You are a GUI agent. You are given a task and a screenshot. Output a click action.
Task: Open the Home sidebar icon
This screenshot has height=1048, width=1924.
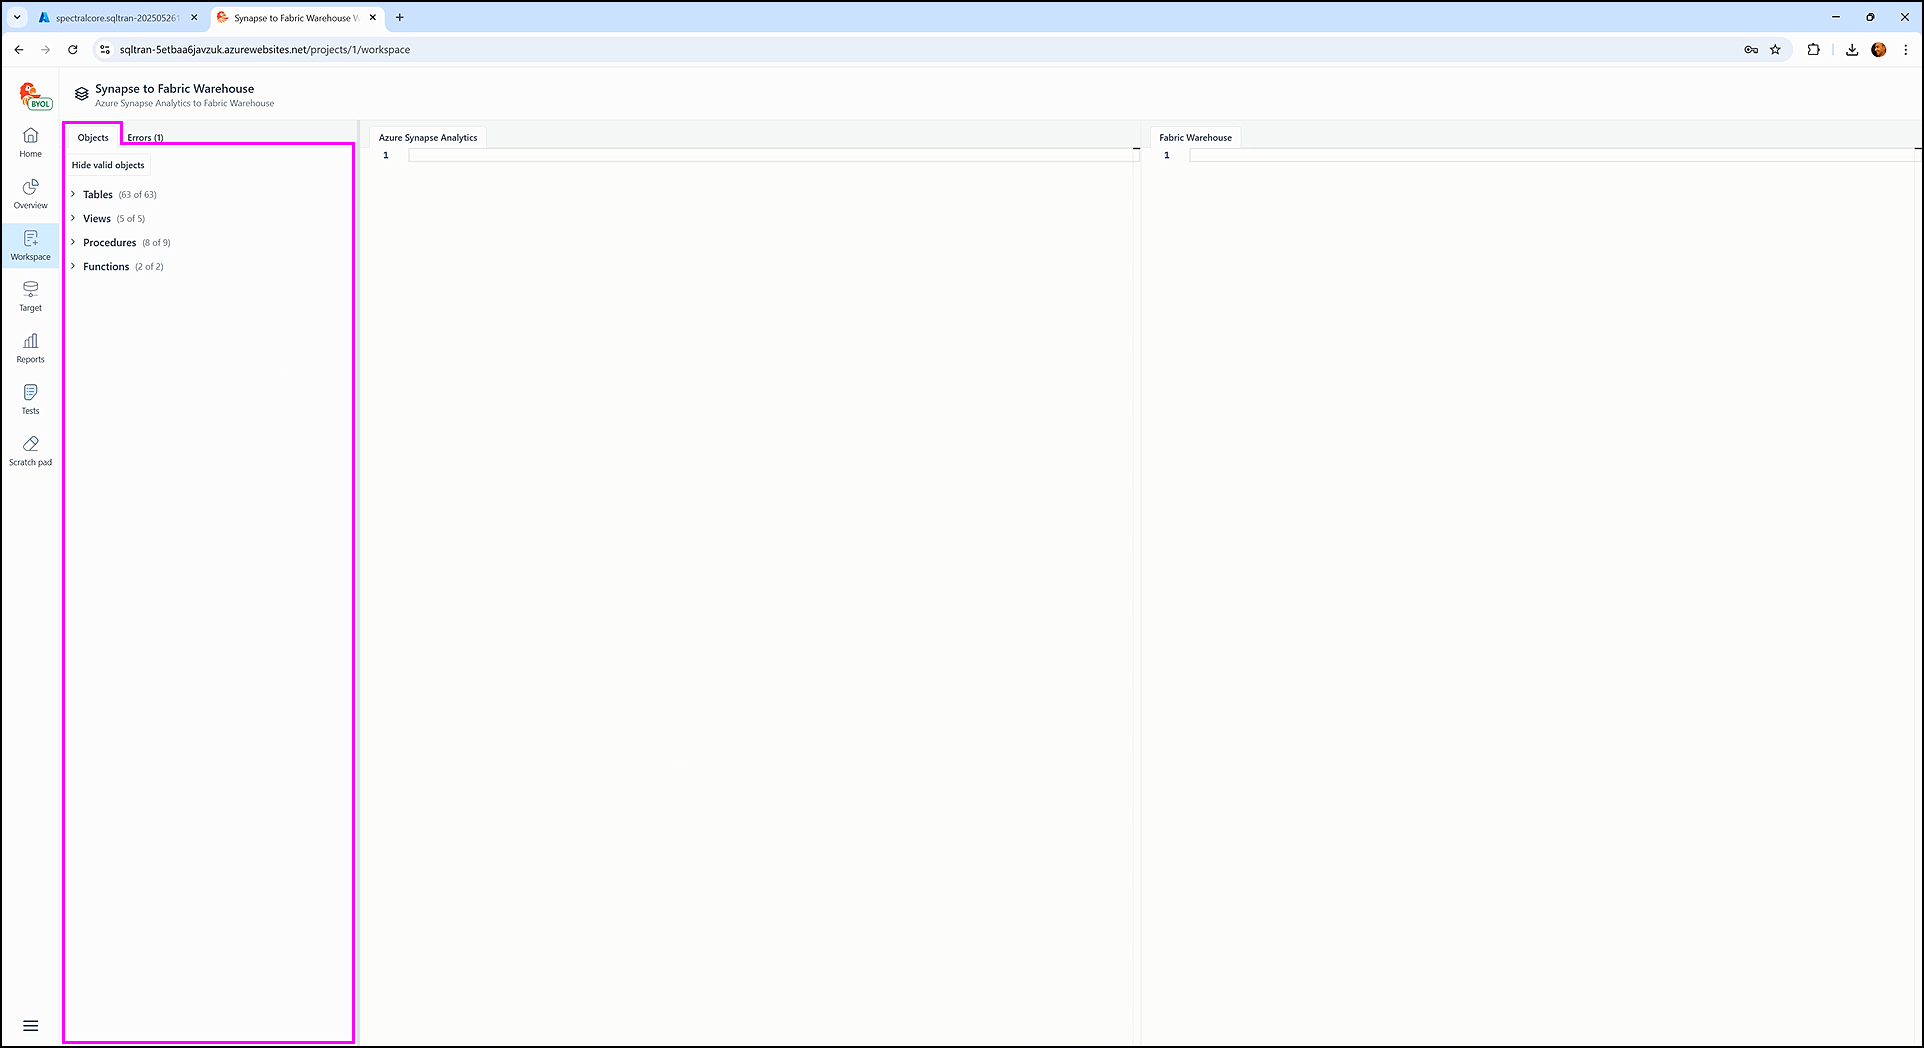31,136
